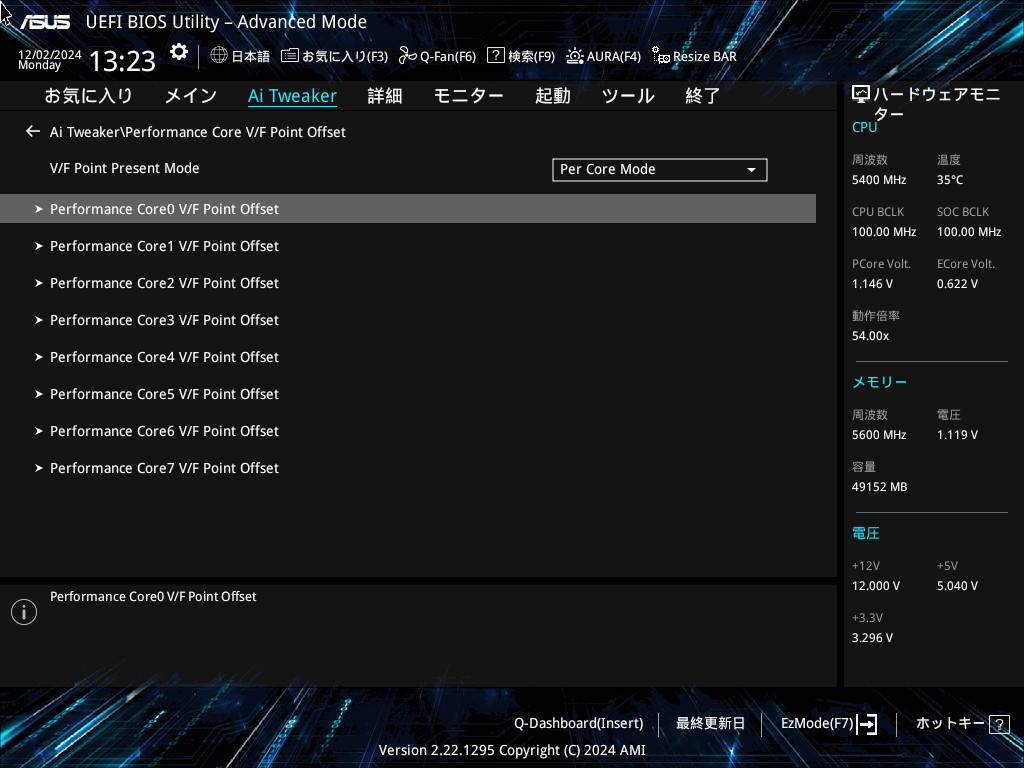
Task: Click Q-Fan(F6) label
Action: [x=448, y=56]
